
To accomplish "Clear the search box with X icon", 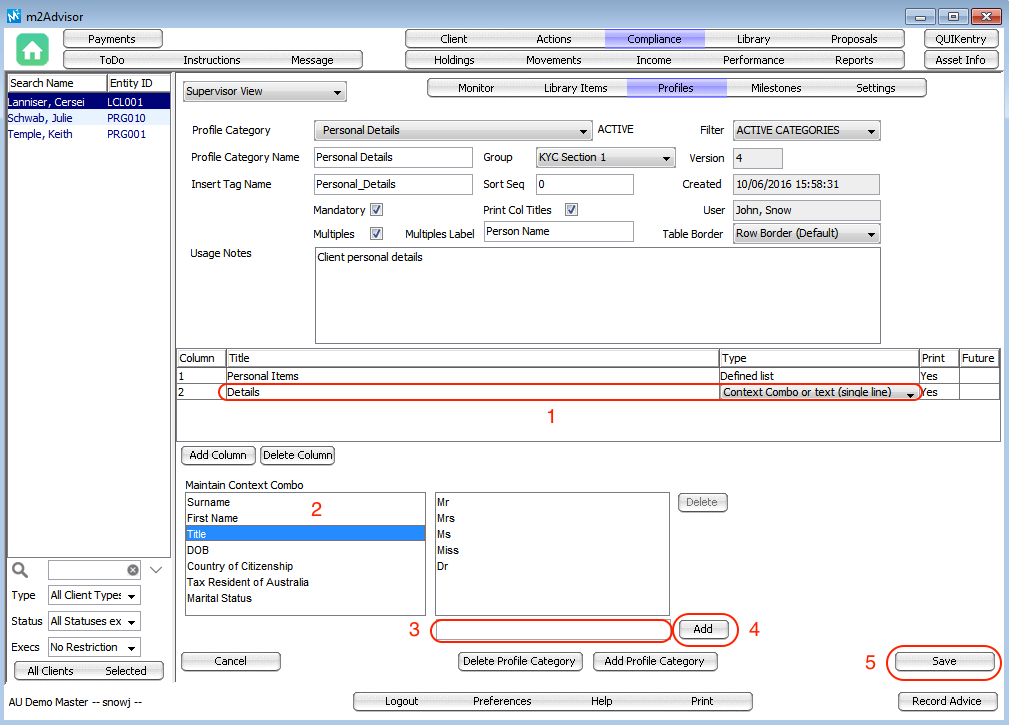I will pyautogui.click(x=132, y=570).
